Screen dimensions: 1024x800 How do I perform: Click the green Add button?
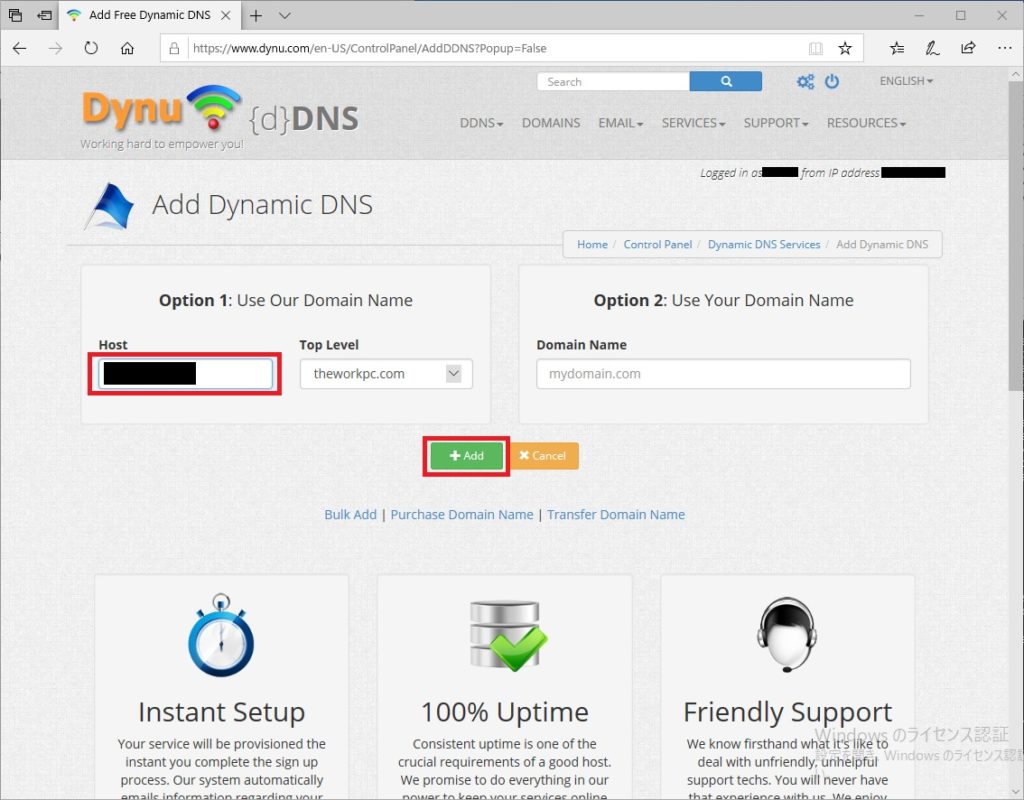466,456
